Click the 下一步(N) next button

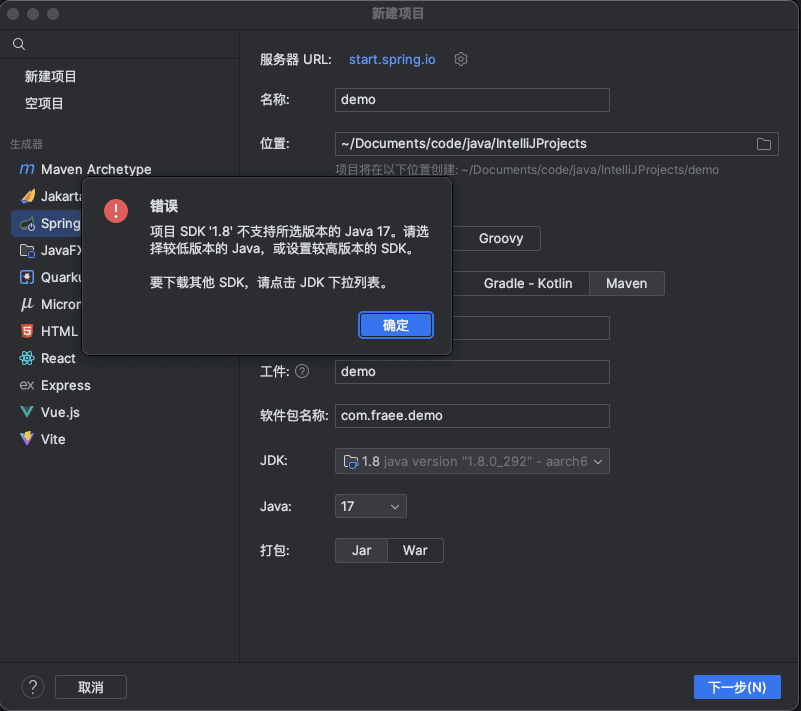tap(737, 687)
